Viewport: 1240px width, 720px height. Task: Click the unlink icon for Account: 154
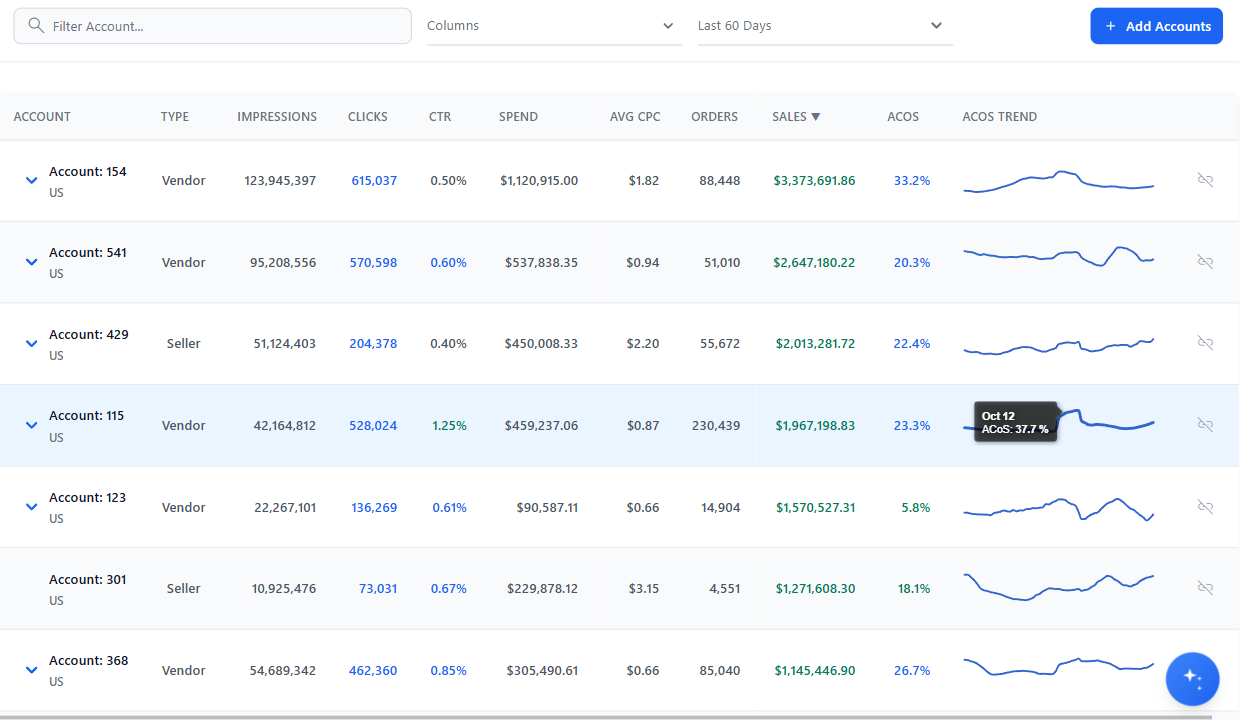(x=1205, y=180)
